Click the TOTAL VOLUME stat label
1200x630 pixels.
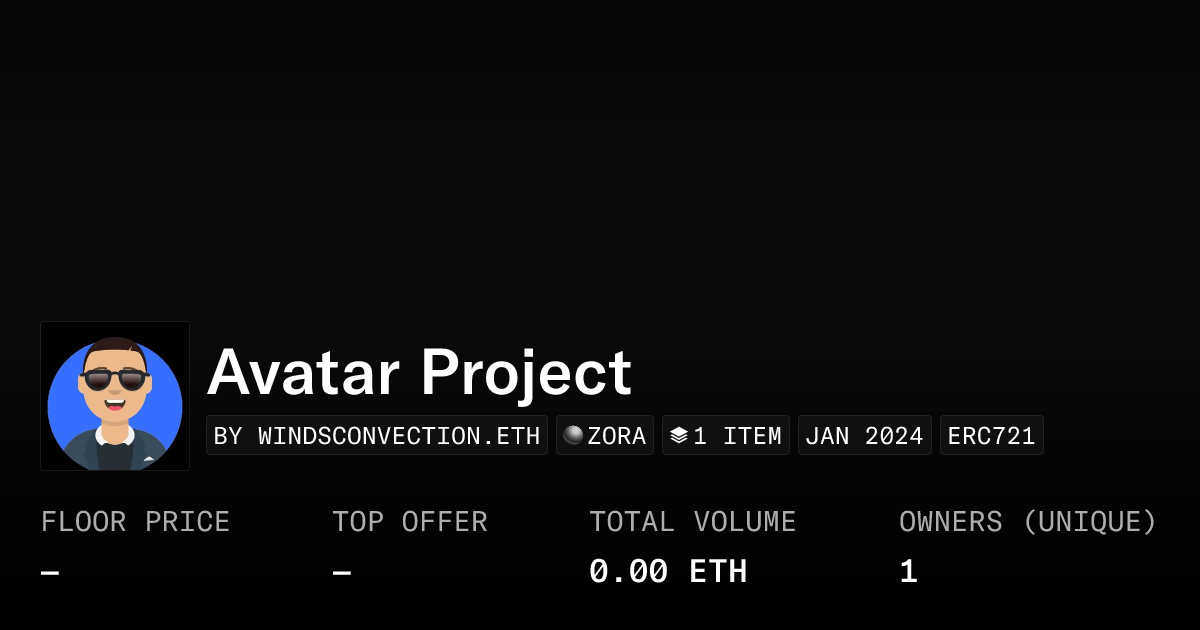click(692, 522)
